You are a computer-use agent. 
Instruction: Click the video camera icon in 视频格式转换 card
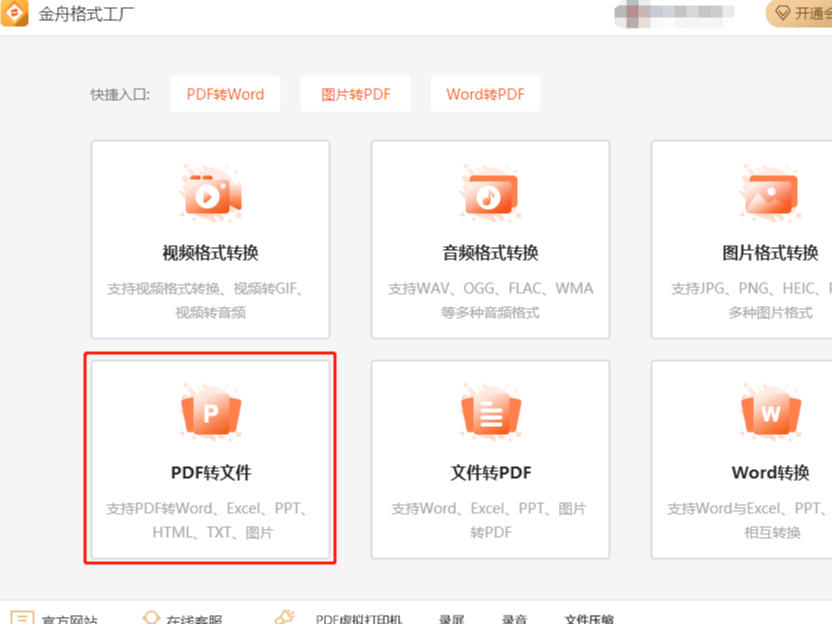point(211,193)
